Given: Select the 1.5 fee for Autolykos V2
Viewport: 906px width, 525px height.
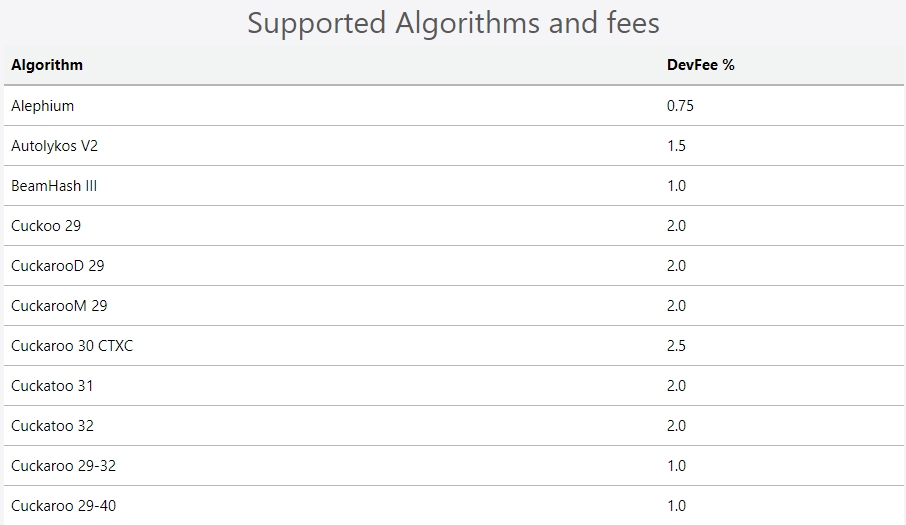Looking at the screenshot, I should click(676, 146).
